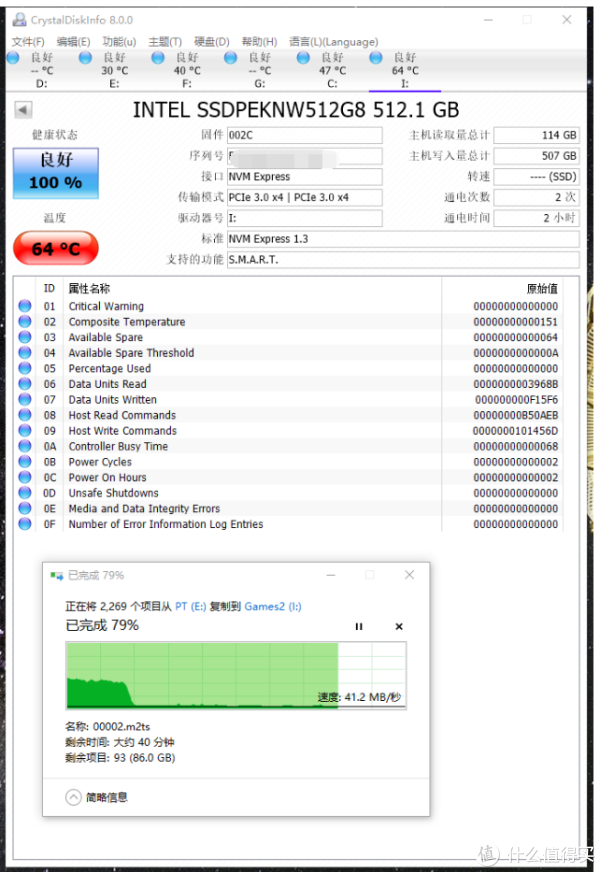Viewport: 600px width, 872px height.
Task: Click the standard field NVM Express 1.3
Action: pos(403,239)
